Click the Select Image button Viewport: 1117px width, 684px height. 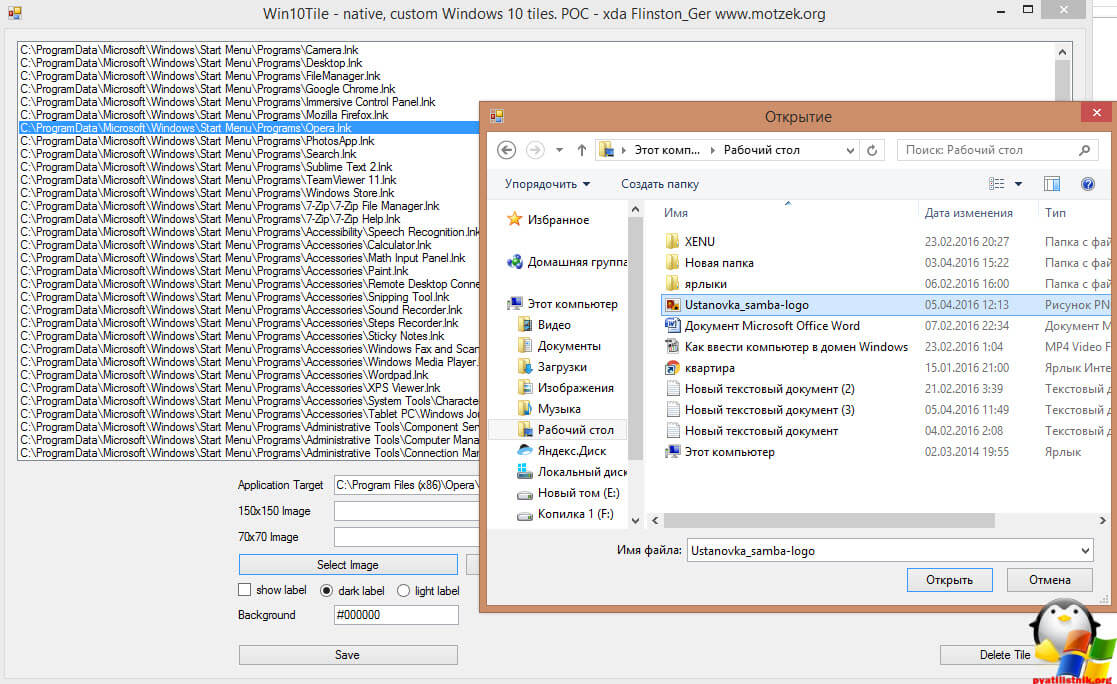348,565
